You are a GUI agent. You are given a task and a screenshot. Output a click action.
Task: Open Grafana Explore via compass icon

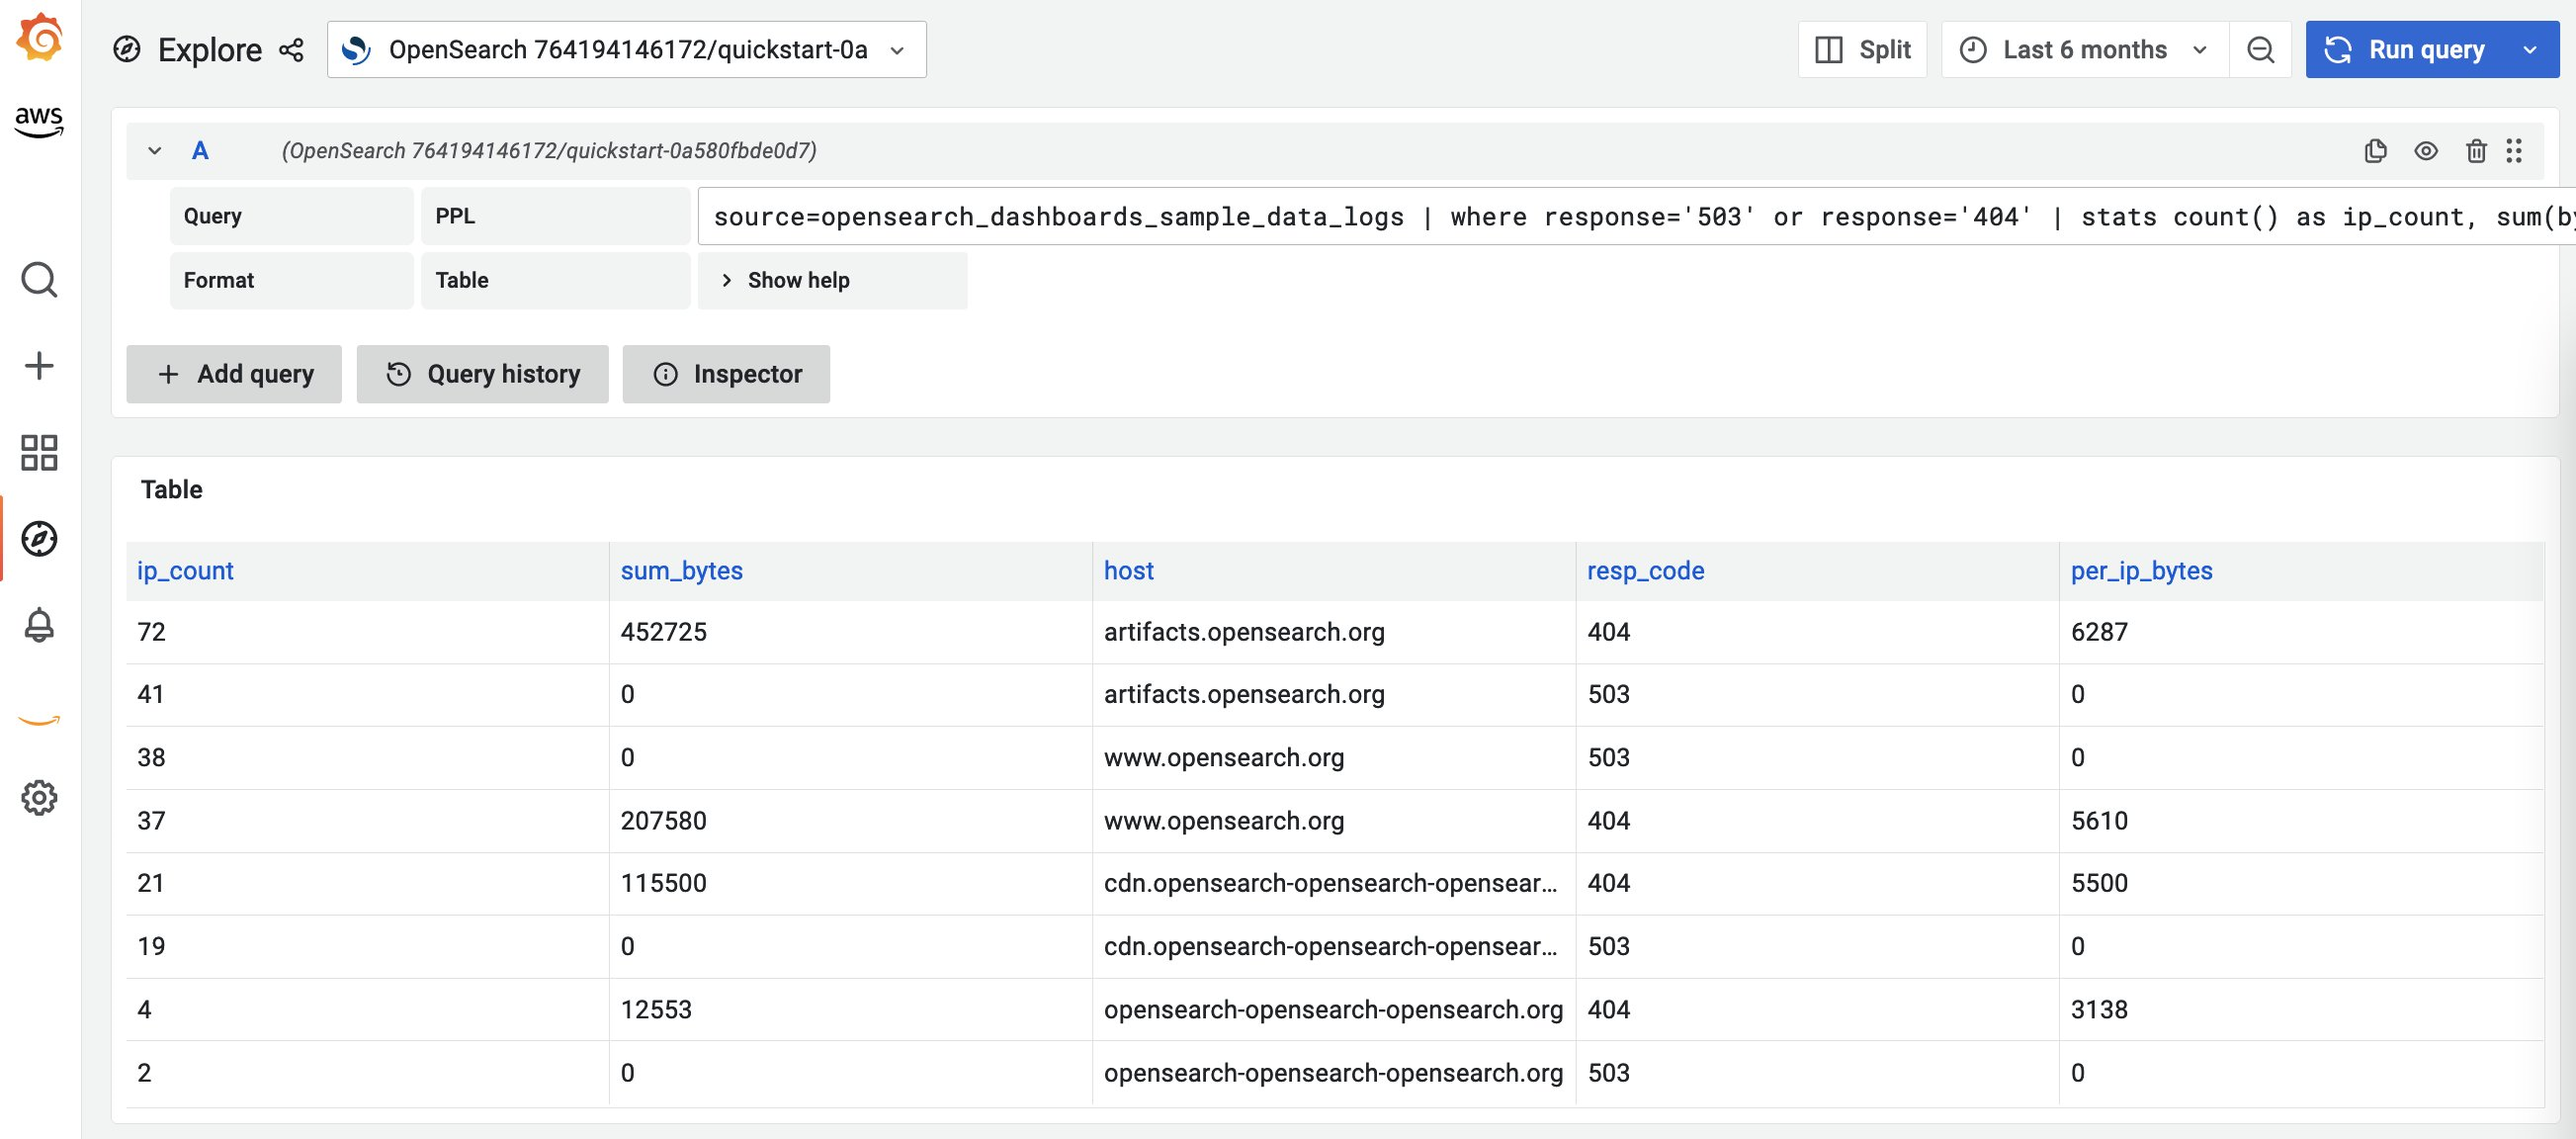tap(39, 539)
